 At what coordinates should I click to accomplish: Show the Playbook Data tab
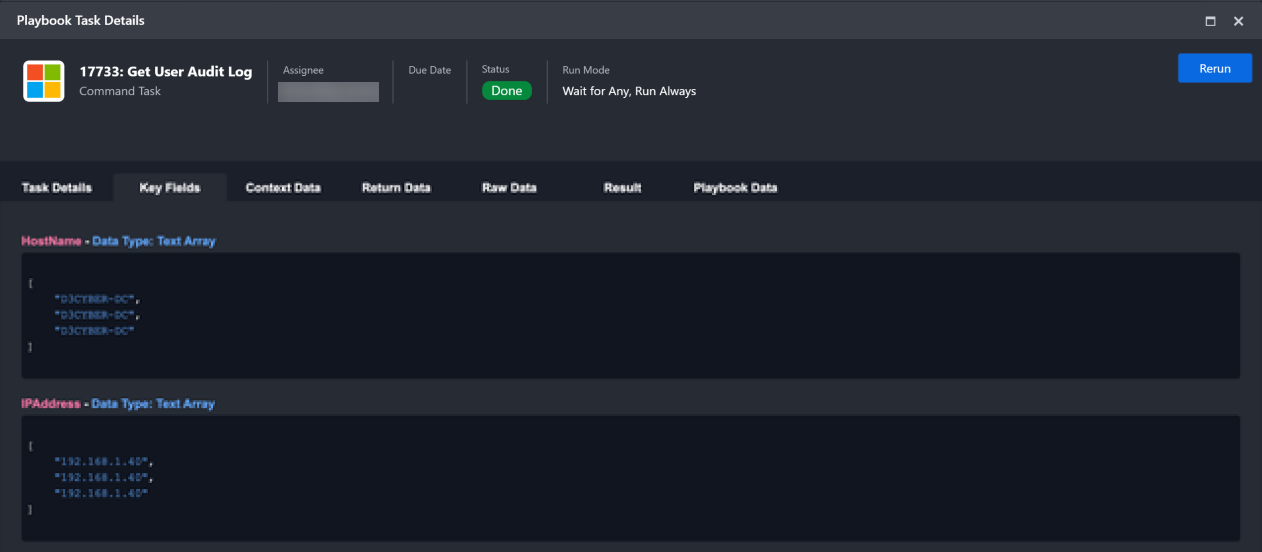point(735,188)
